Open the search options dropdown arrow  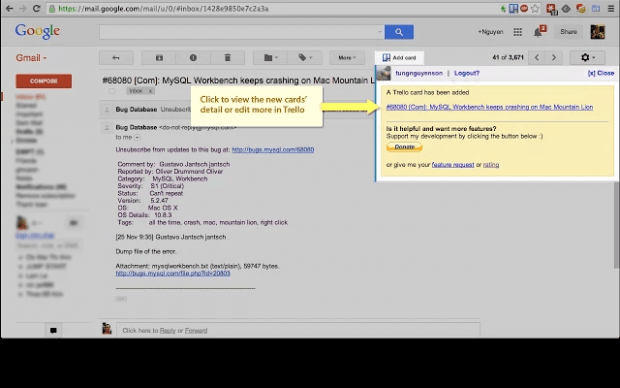pos(380,32)
